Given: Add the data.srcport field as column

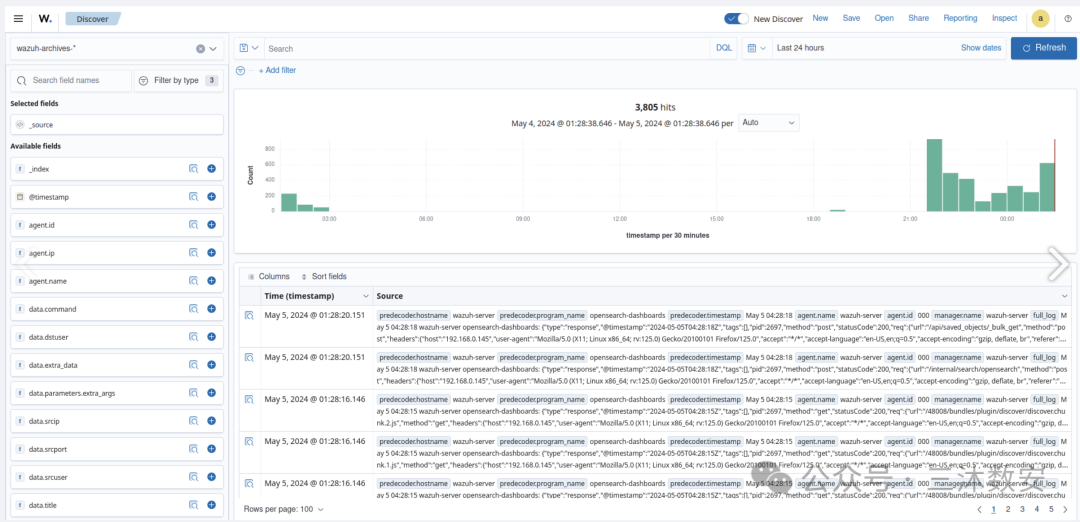Looking at the screenshot, I should pyautogui.click(x=211, y=449).
